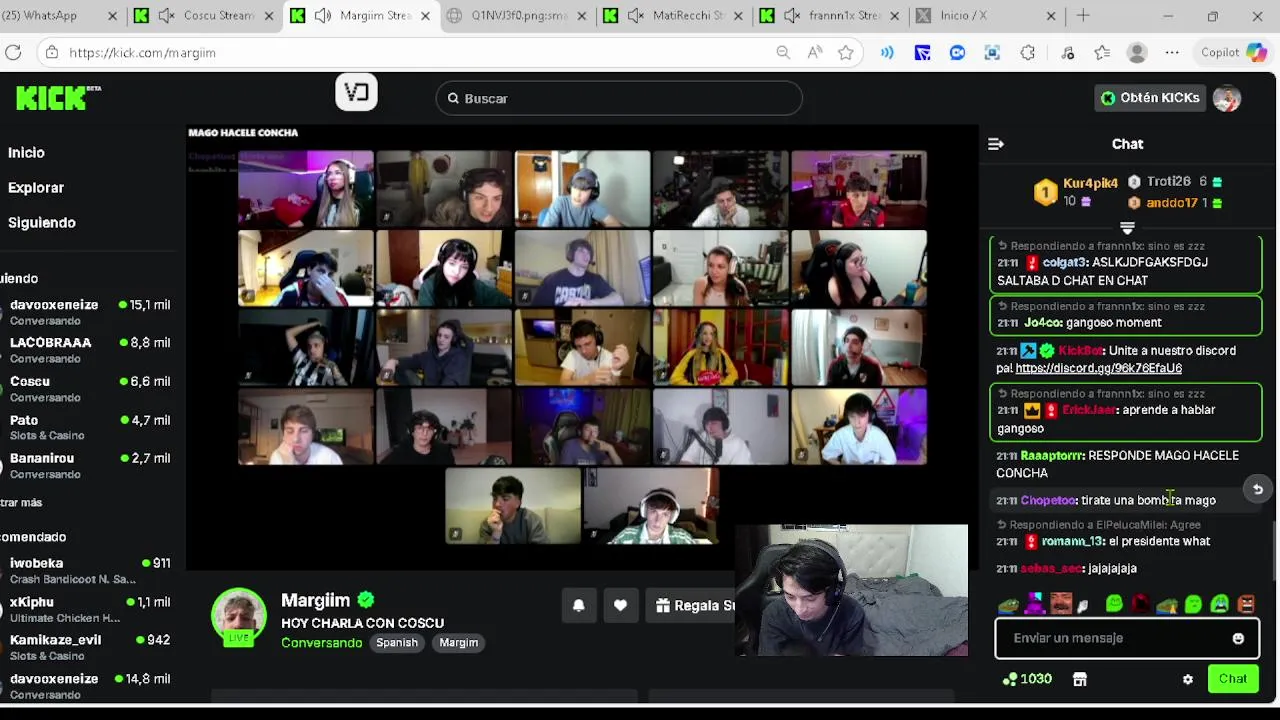Click the Kick logo in the header
1280x720 pixels.
(x=58, y=97)
